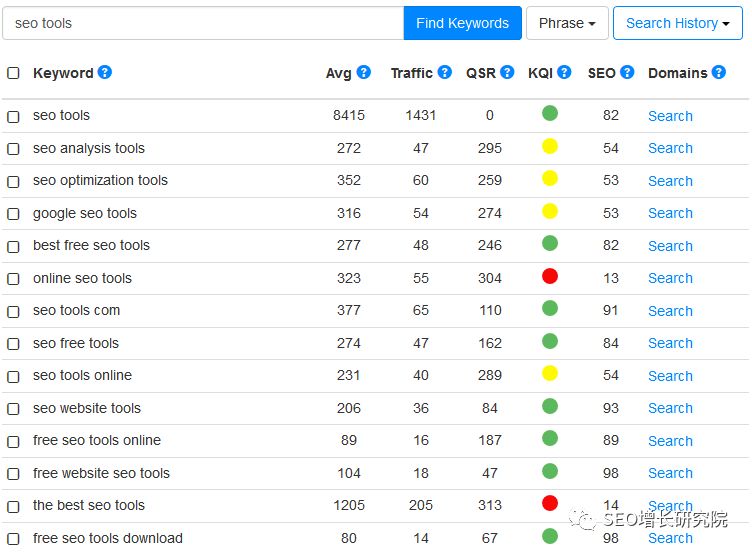Open Domains Search link for free seo tools download
The image size is (752, 552).
click(670, 538)
